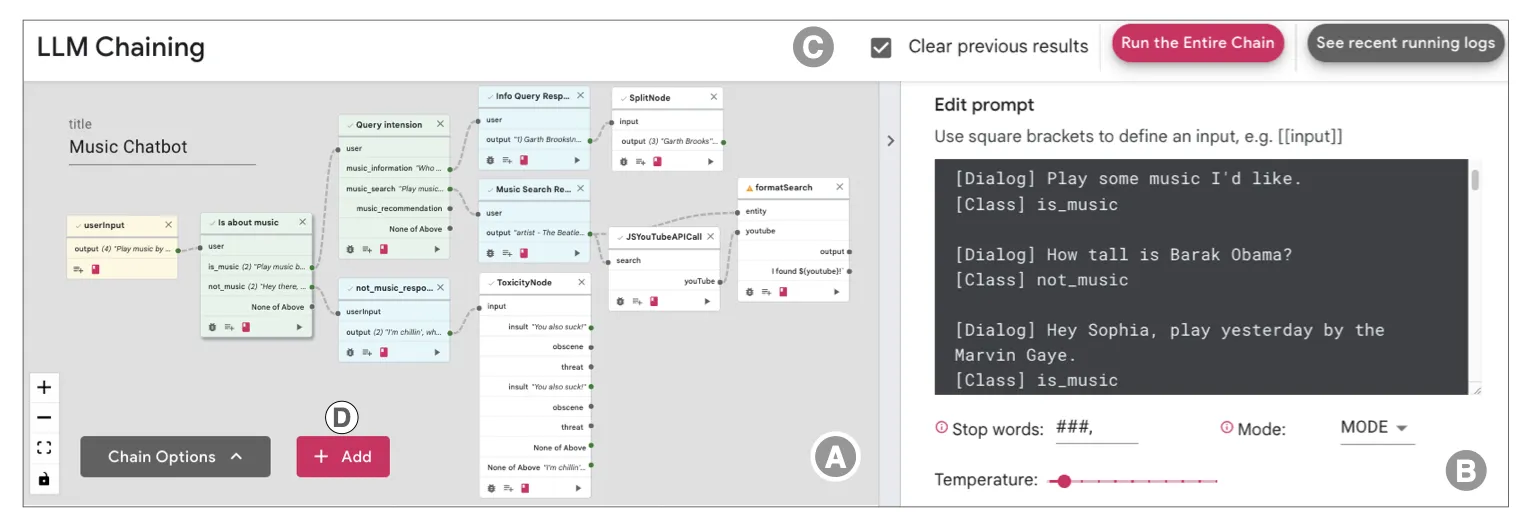Close the userInput node
This screenshot has width=1526, height=528.
[x=168, y=225]
